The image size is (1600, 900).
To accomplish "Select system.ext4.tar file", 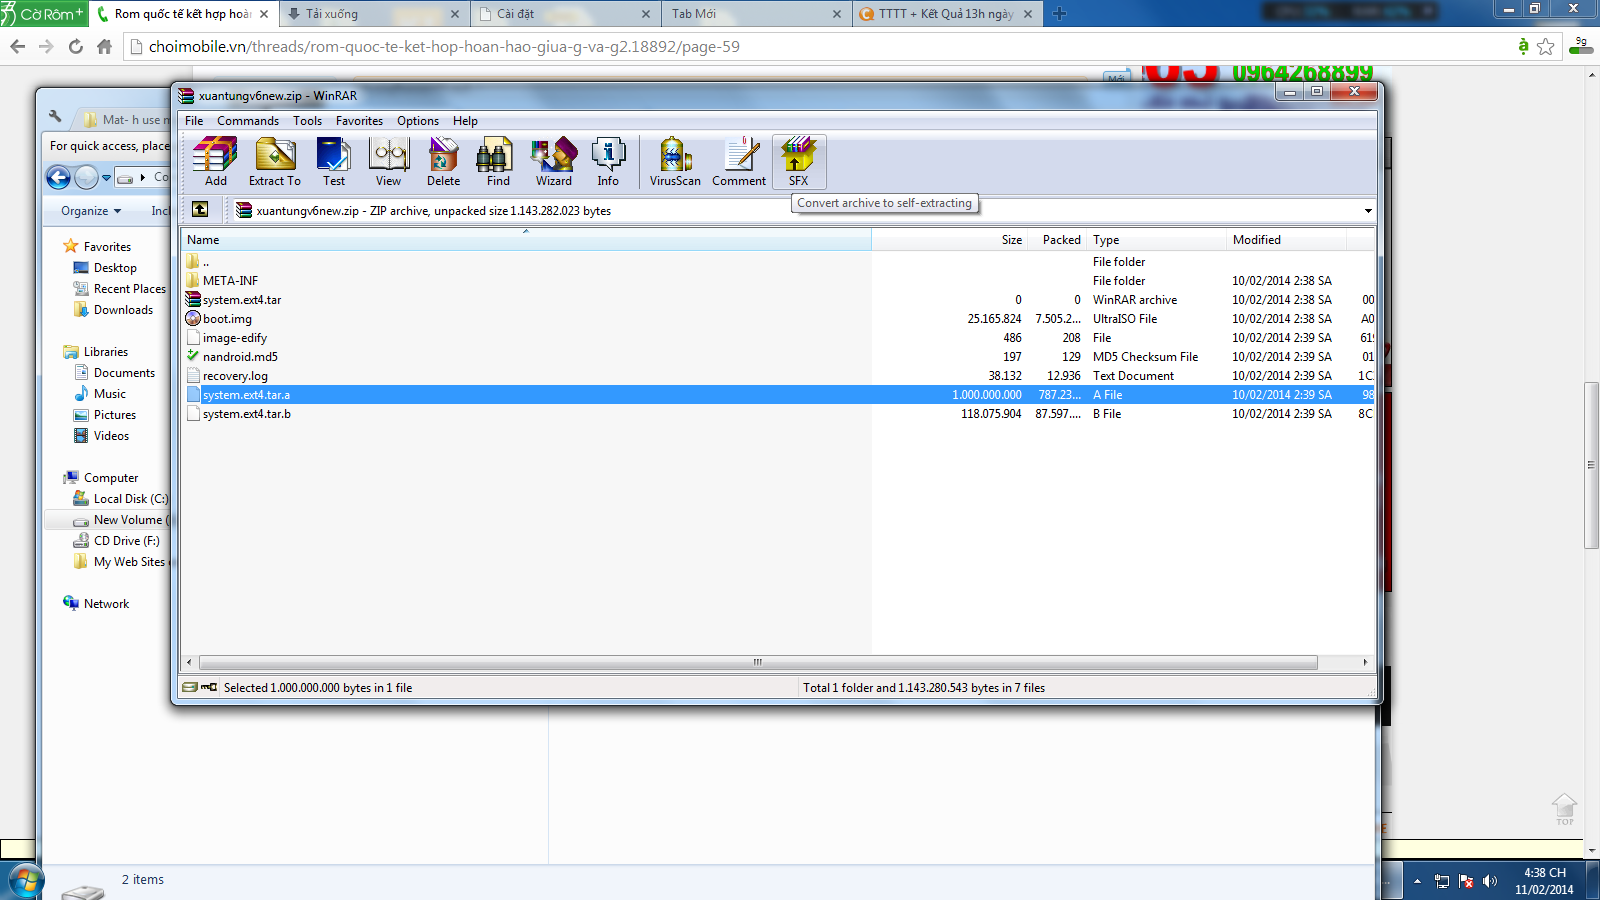I will 778,300.
